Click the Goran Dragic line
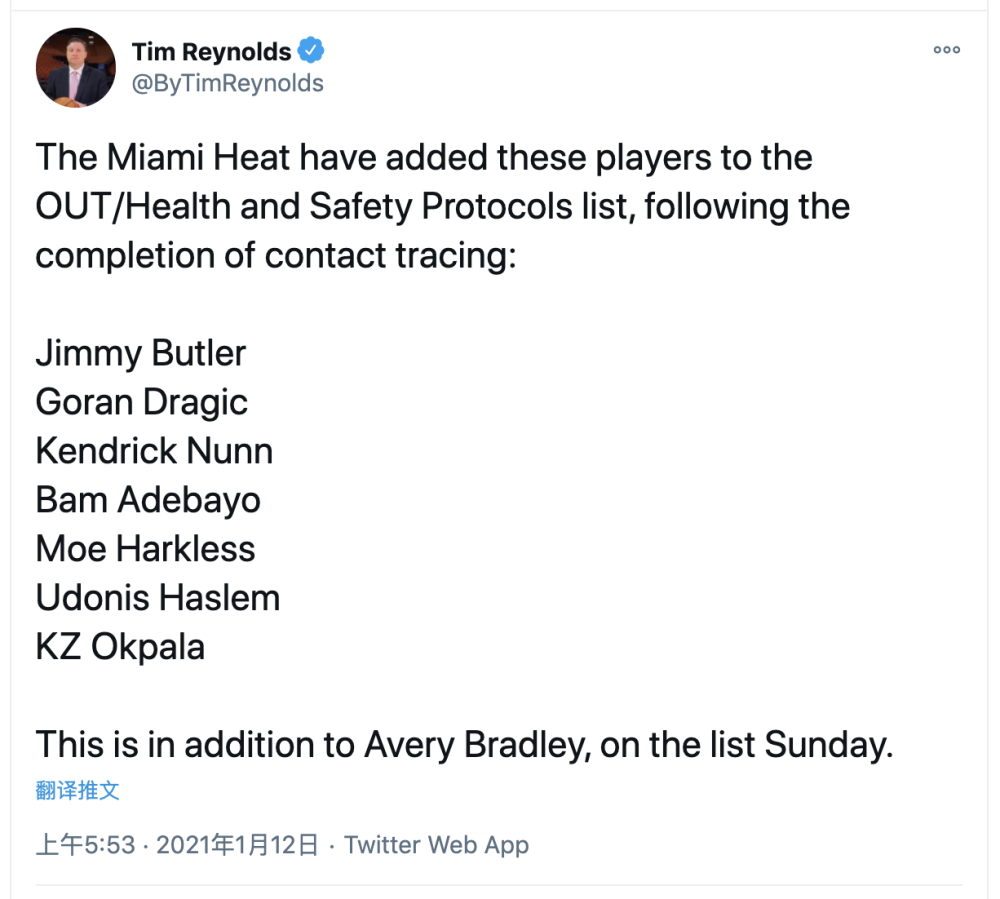Screen dimensions: 1000x899 tap(142, 402)
